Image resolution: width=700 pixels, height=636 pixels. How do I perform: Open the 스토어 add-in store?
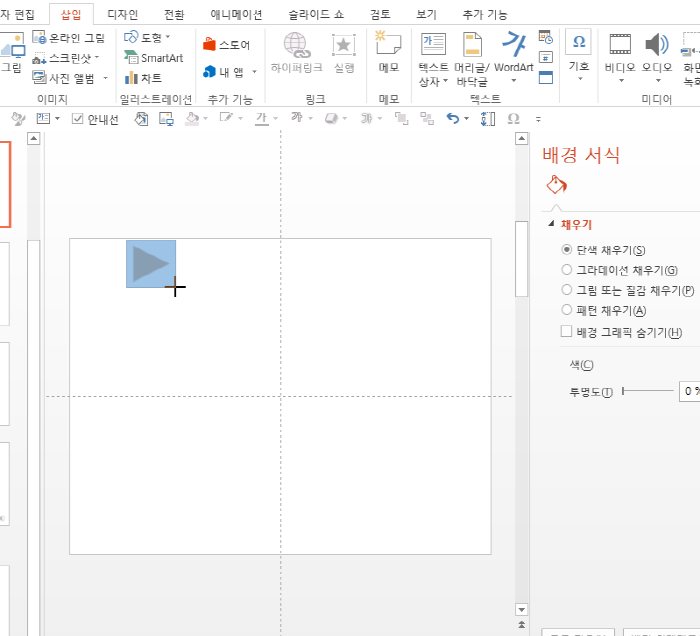[226, 45]
